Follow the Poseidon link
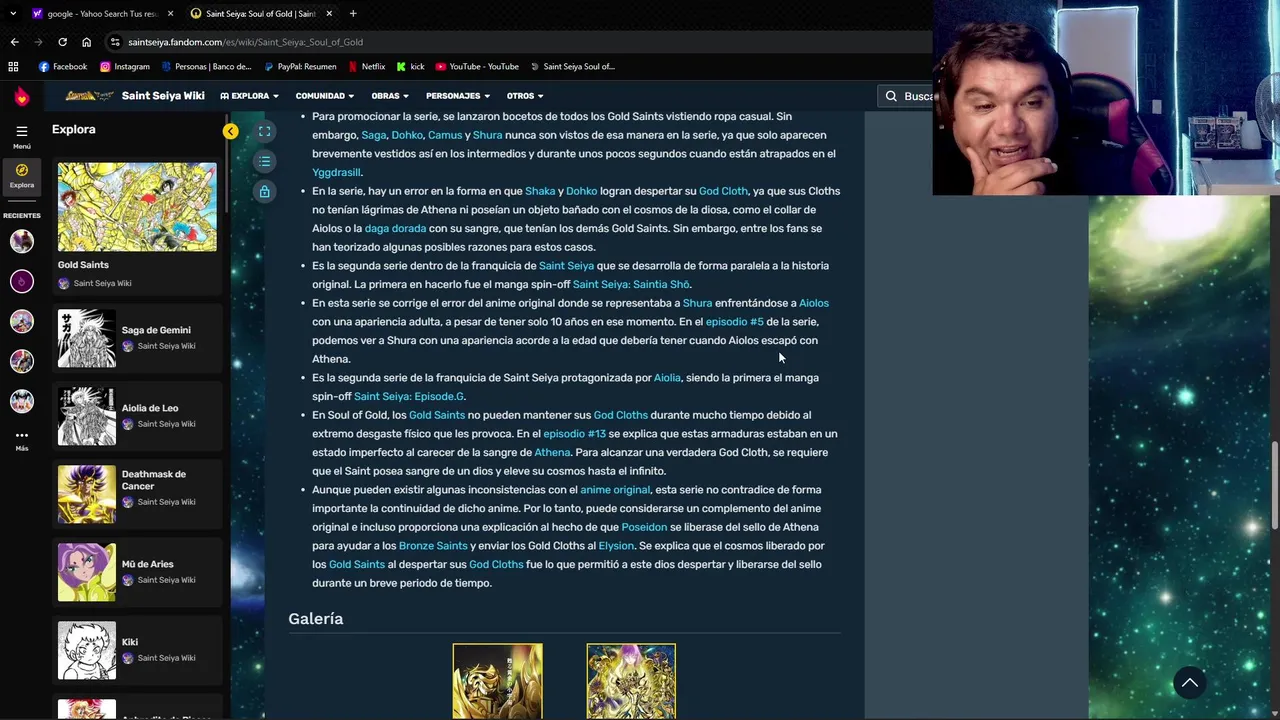1280x720 pixels. tap(644, 527)
